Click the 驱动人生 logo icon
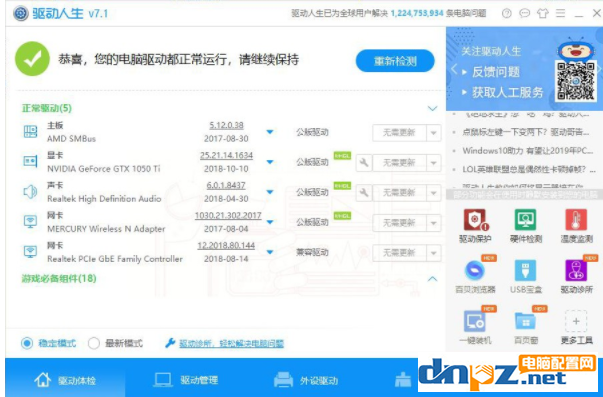603x397 pixels. 21,13
